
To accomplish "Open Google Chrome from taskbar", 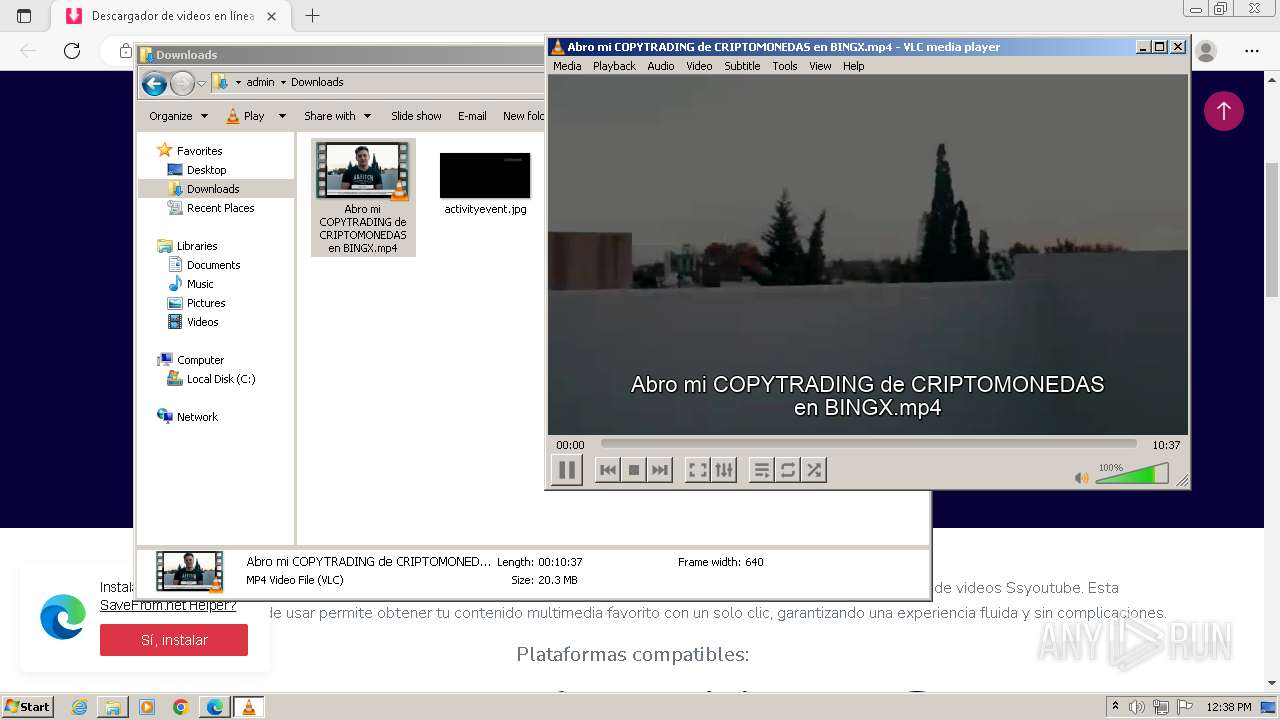I will [x=181, y=707].
